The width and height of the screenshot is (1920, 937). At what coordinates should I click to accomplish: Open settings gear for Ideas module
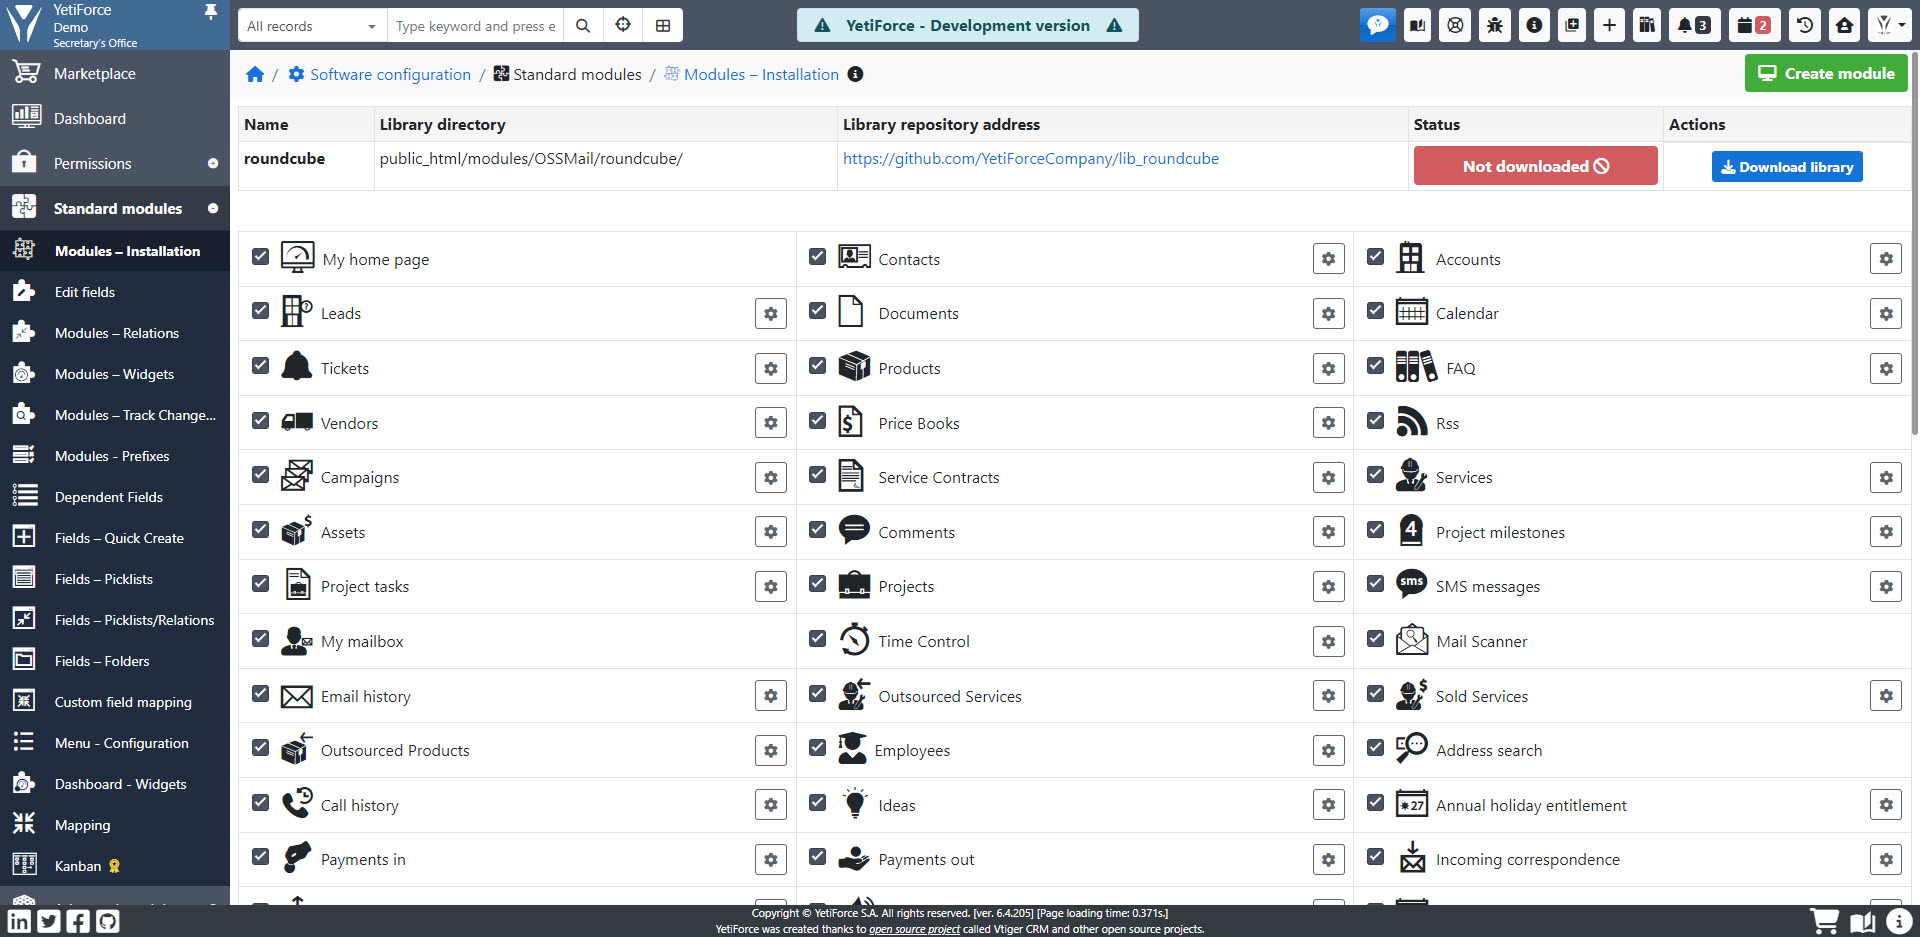click(x=1329, y=805)
